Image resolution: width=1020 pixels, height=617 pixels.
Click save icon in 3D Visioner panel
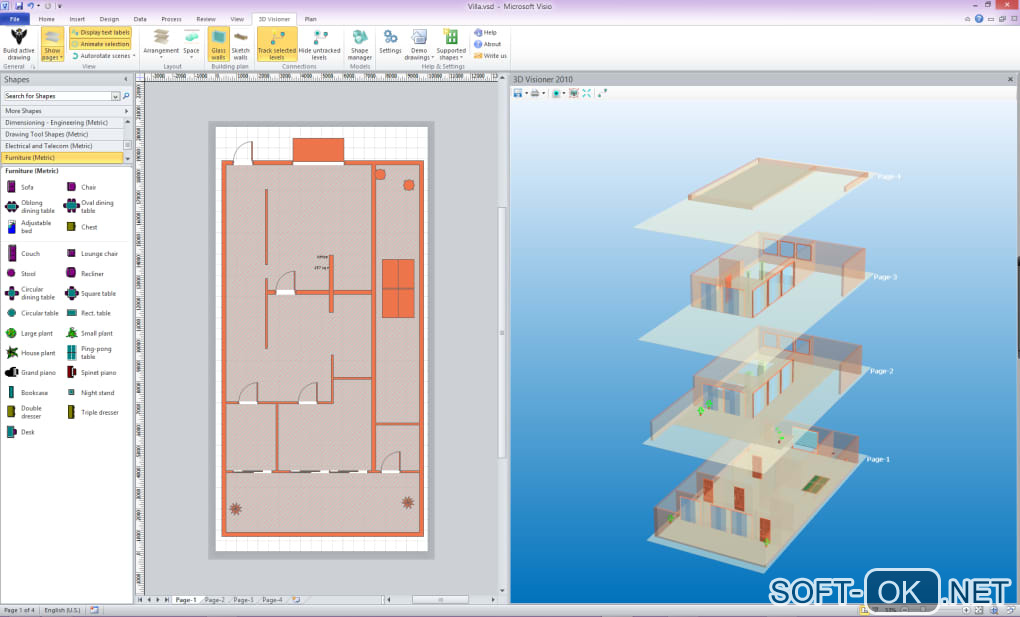[518, 93]
